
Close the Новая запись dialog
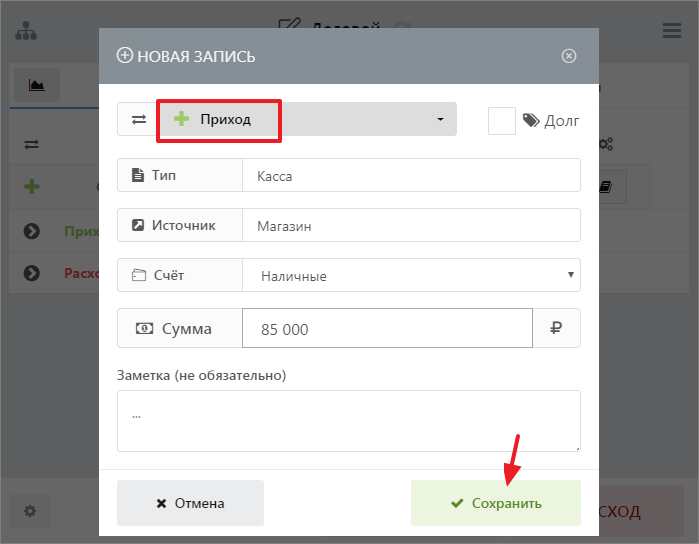(x=569, y=56)
